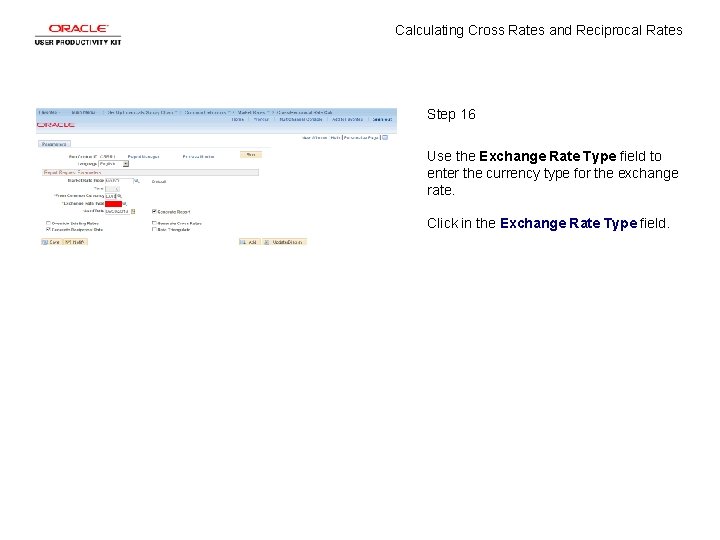The image size is (720, 540).
Task: Open the Market Rates breadcrumb
Action: coord(251,112)
